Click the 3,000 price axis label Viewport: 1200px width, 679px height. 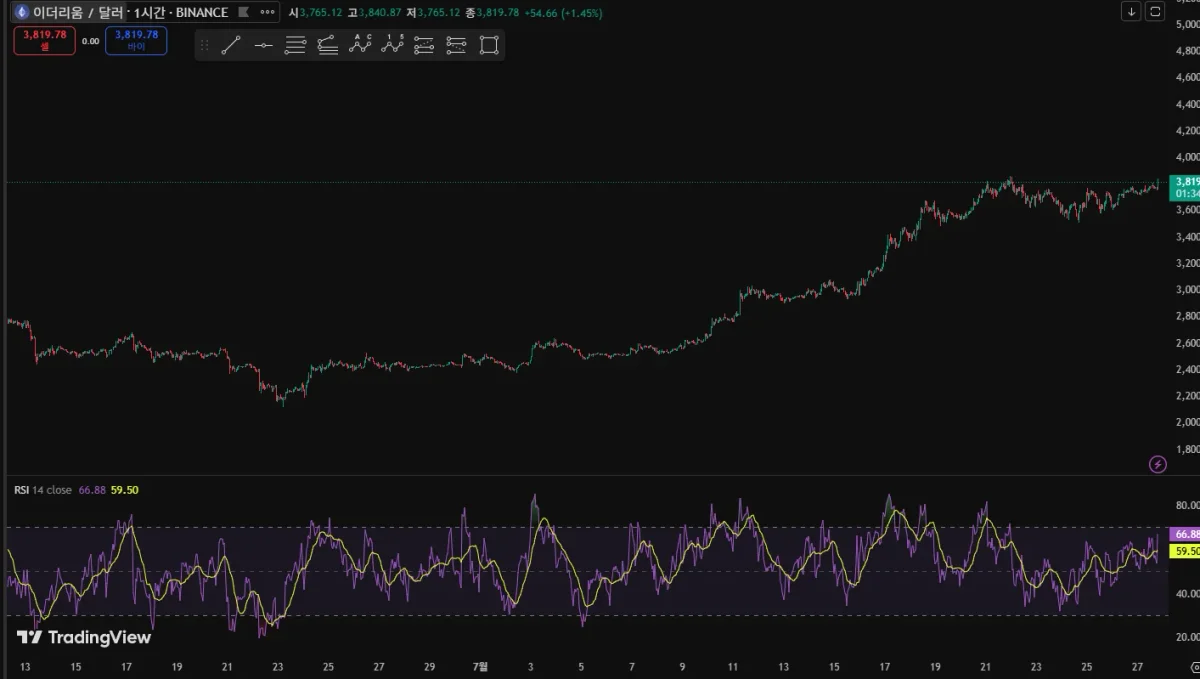(x=1188, y=290)
